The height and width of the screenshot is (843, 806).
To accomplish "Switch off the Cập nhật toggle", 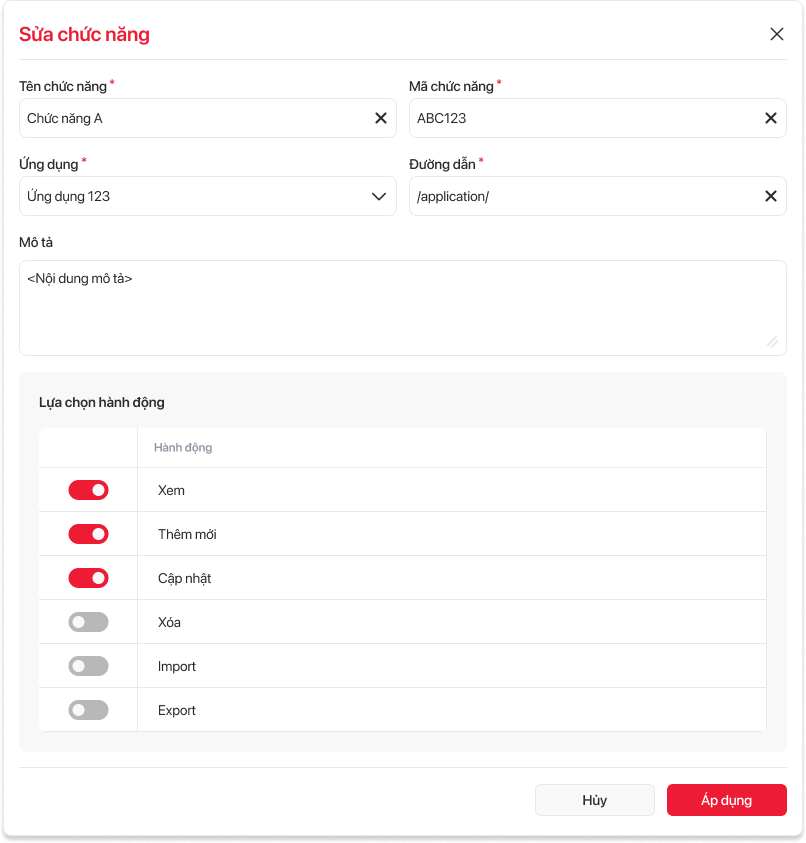I will click(x=88, y=578).
